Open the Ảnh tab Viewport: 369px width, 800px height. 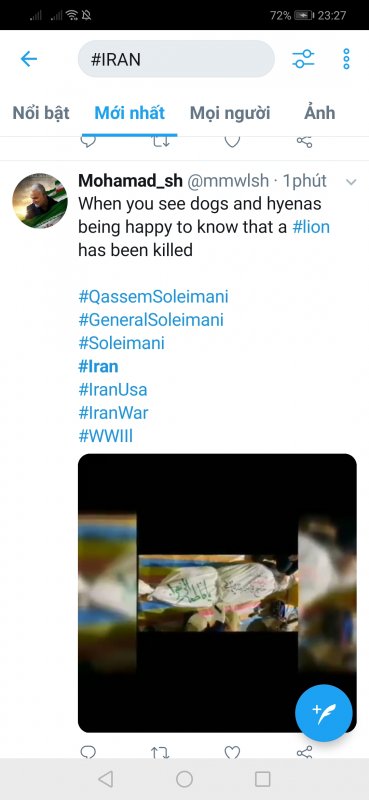pyautogui.click(x=319, y=113)
